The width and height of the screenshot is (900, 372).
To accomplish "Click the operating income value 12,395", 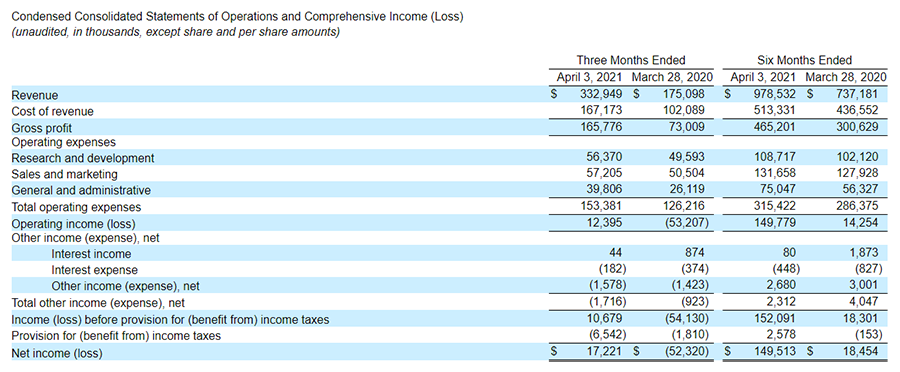I will click(x=604, y=222).
